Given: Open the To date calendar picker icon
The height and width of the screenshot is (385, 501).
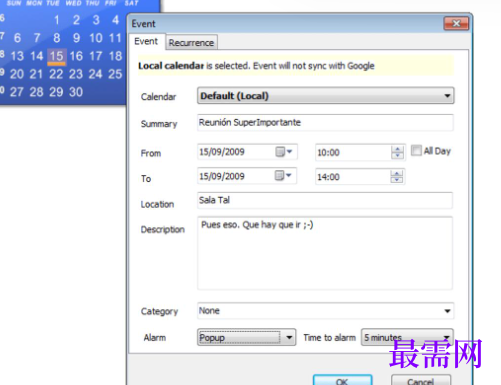Looking at the screenshot, I should coord(283,176).
